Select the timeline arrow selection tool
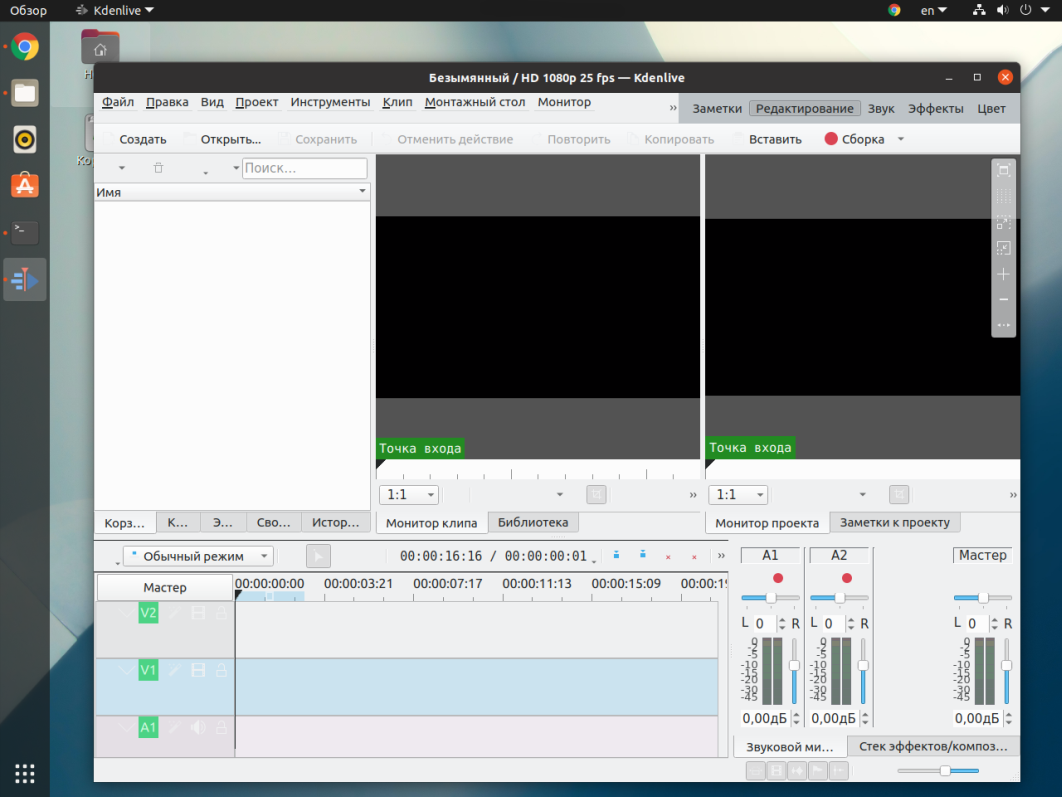 [317, 556]
